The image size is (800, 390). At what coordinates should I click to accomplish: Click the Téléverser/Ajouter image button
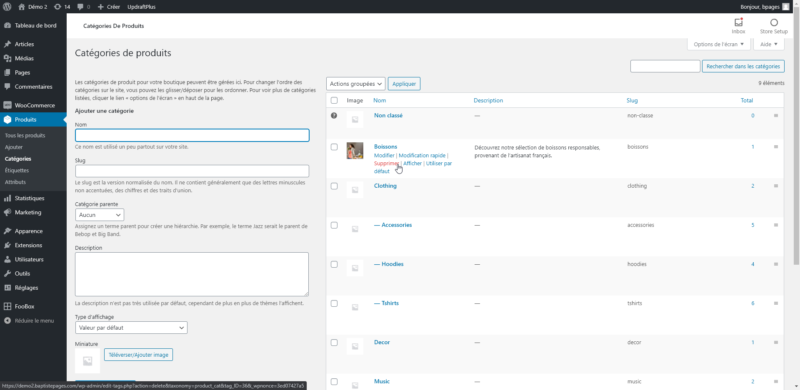138,354
